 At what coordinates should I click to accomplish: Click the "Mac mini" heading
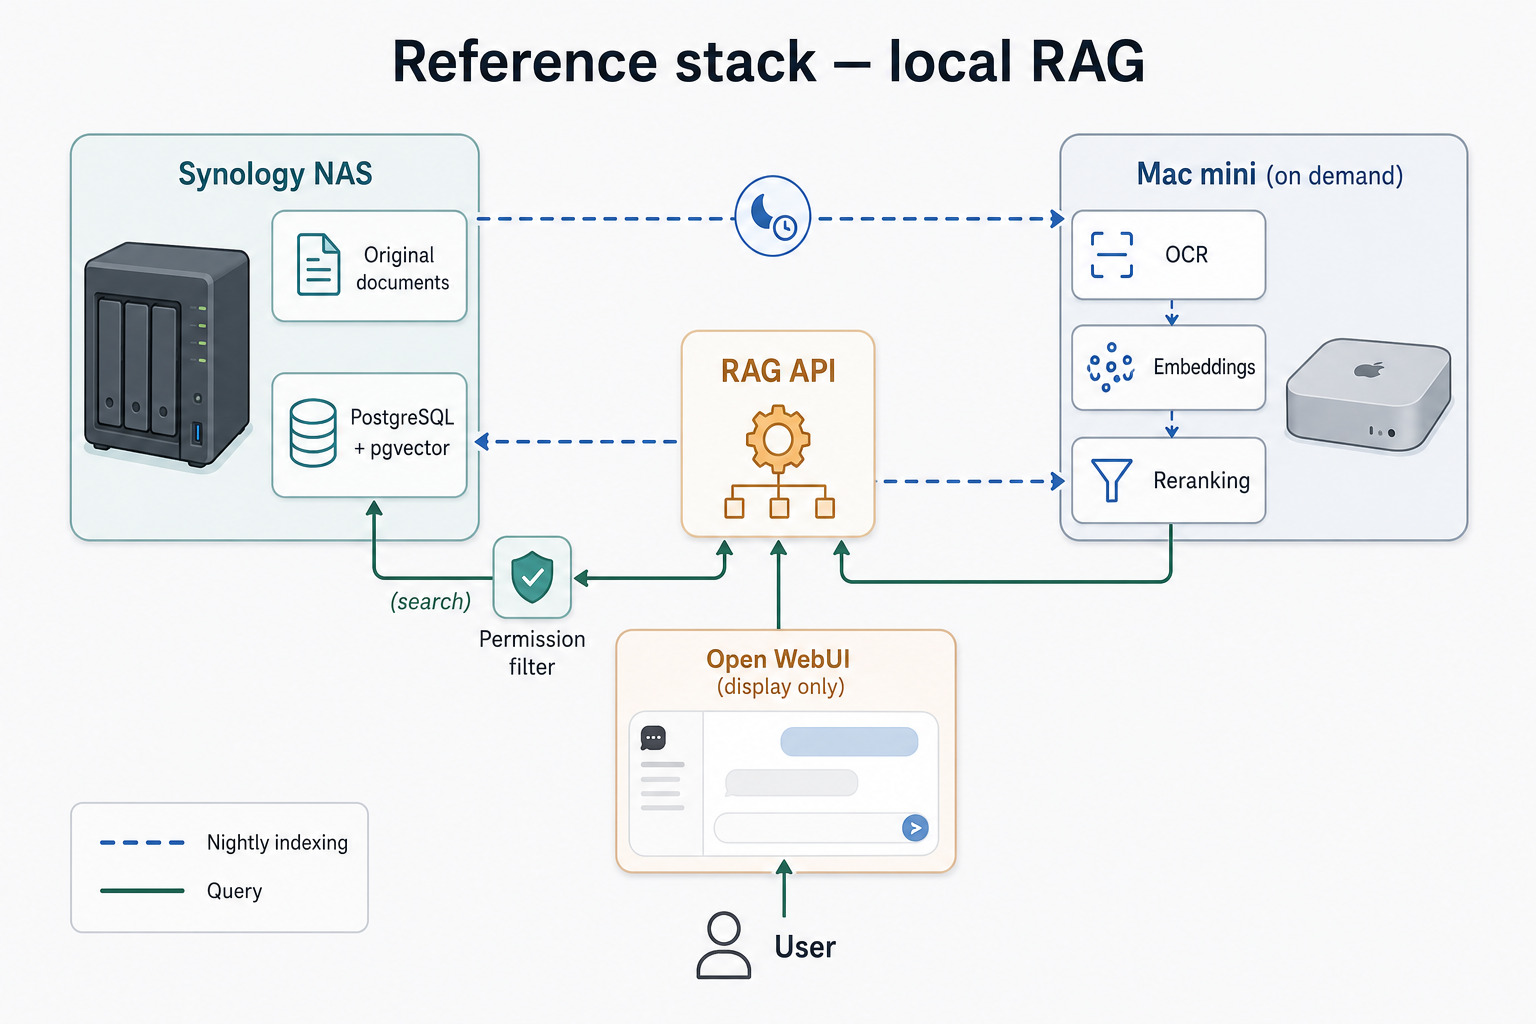coord(1196,175)
